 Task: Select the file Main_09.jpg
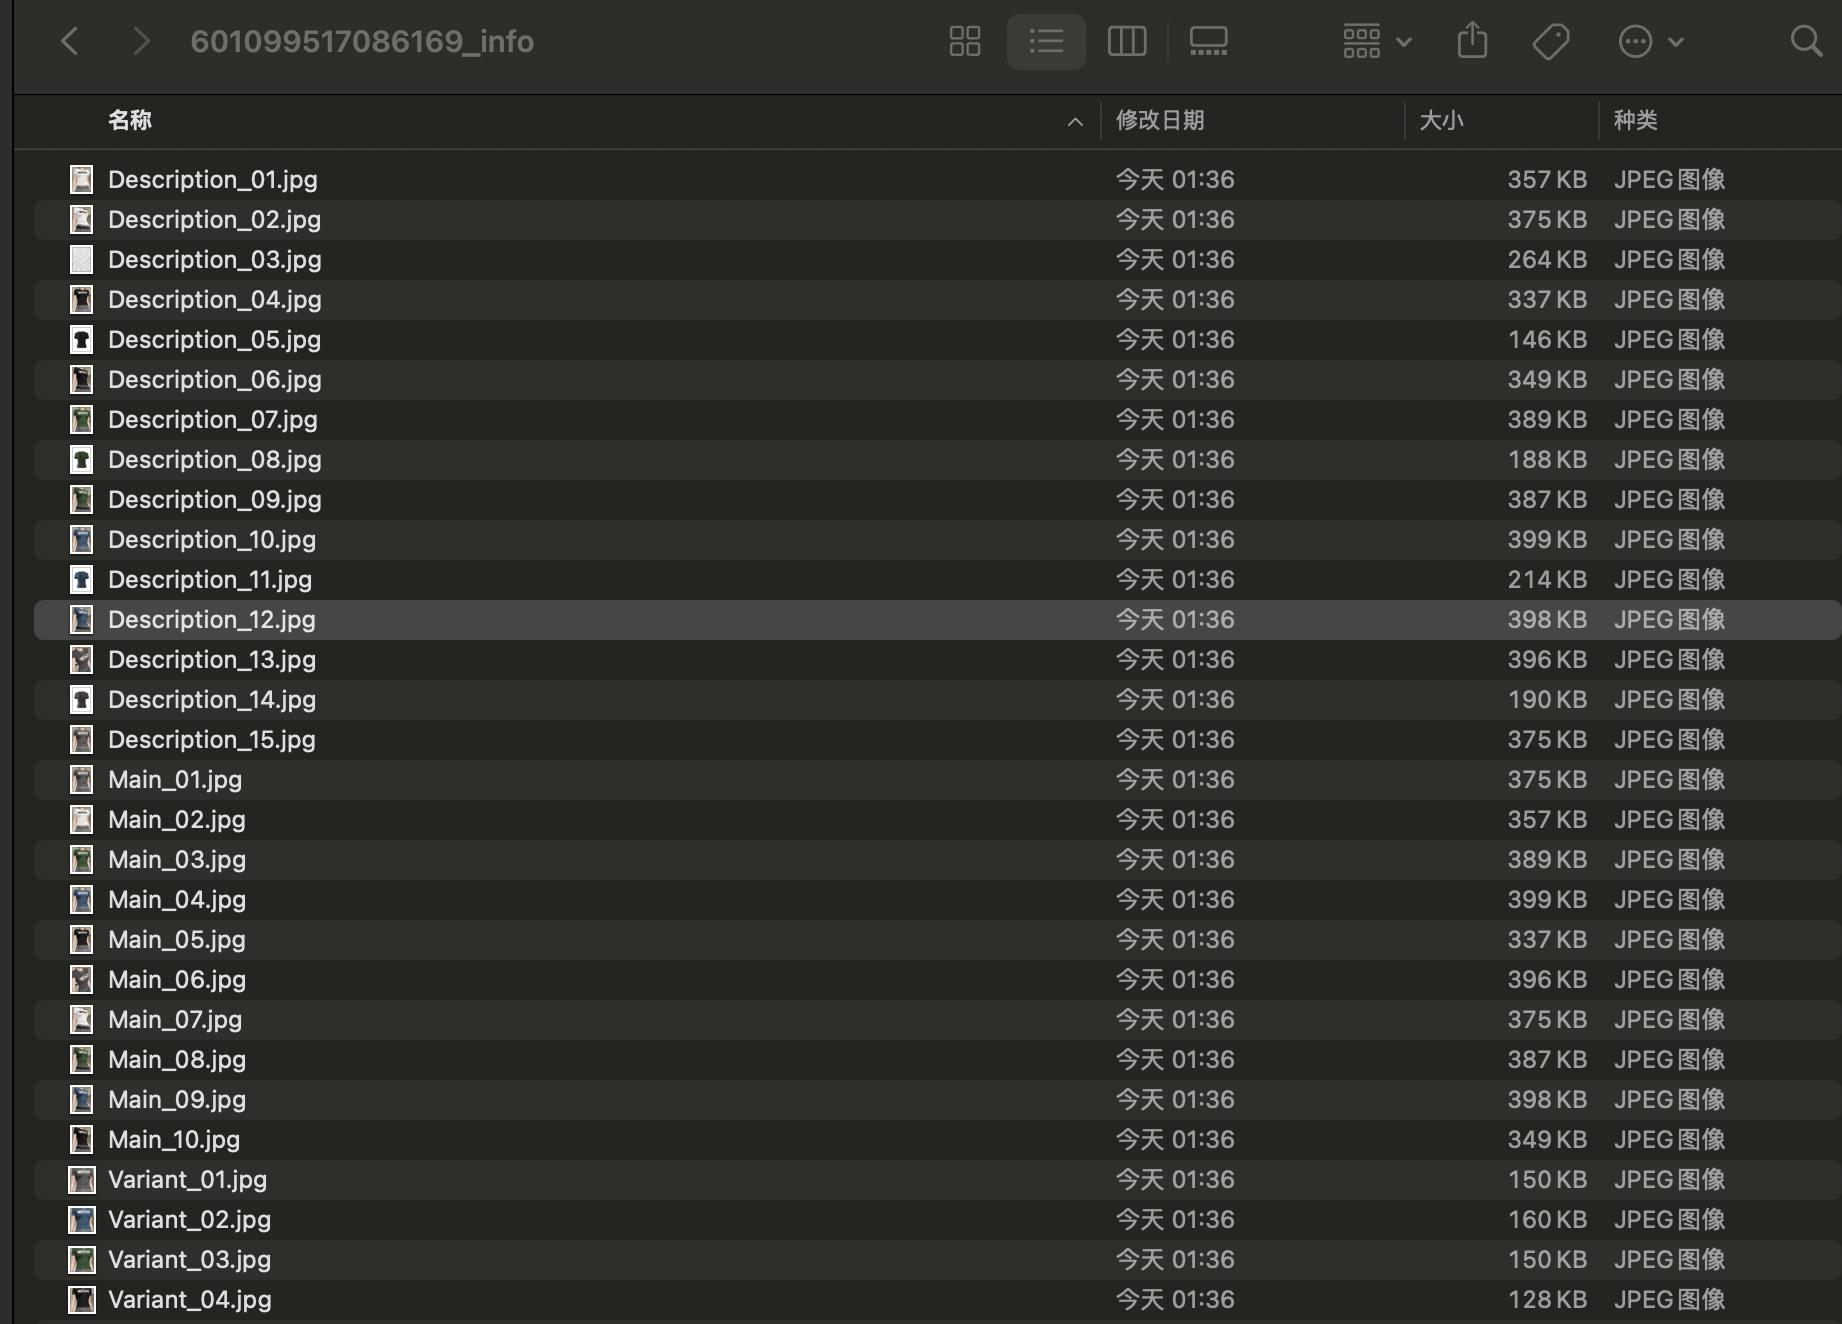(937, 1099)
